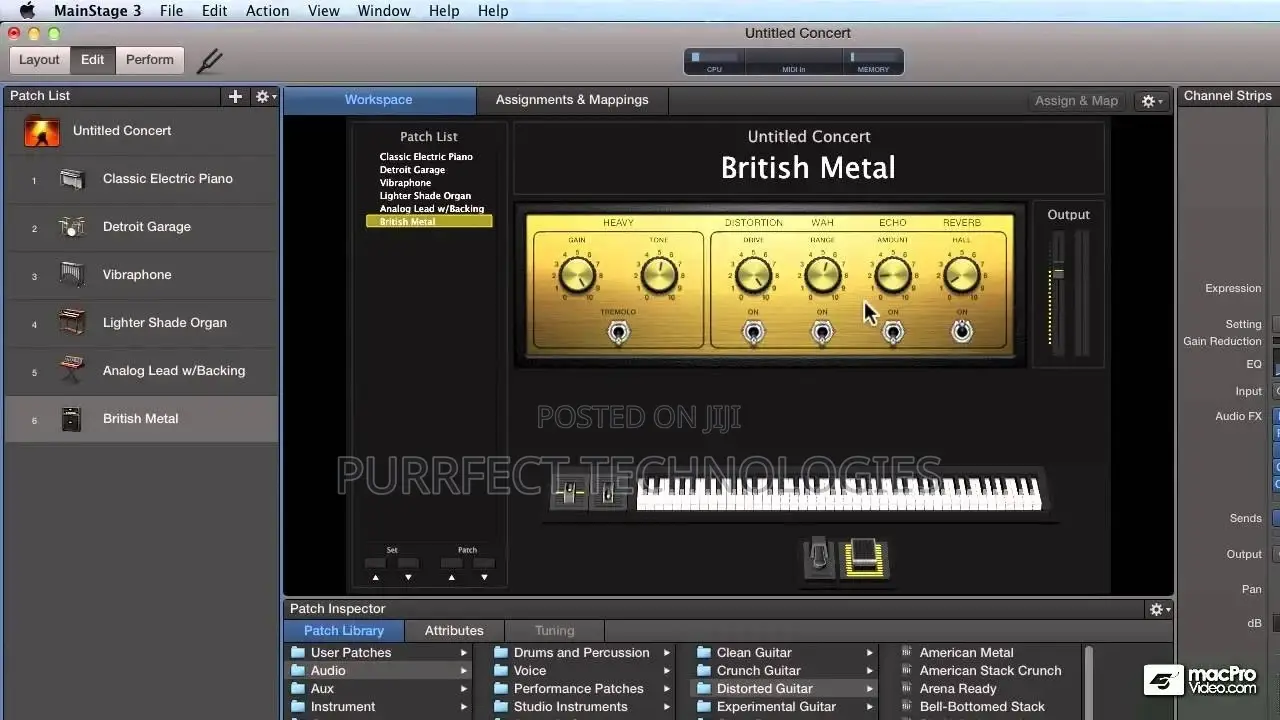Click the Patch up arrow
This screenshot has height=720, width=1280.
(452, 577)
